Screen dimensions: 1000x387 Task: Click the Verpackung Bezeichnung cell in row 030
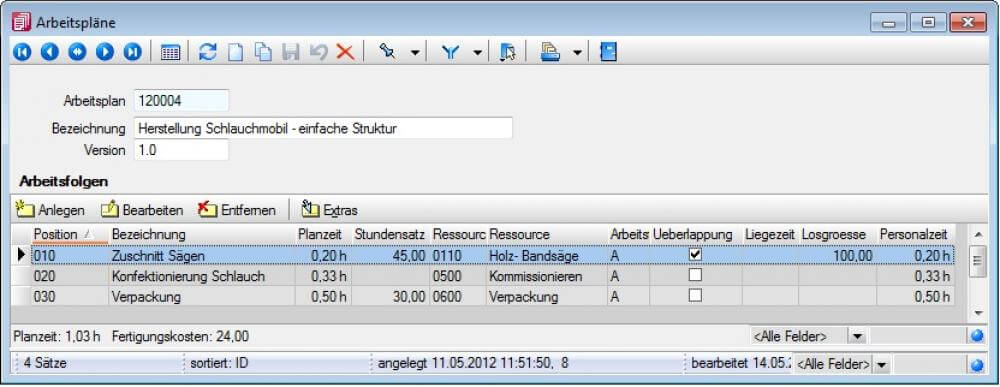(202, 297)
